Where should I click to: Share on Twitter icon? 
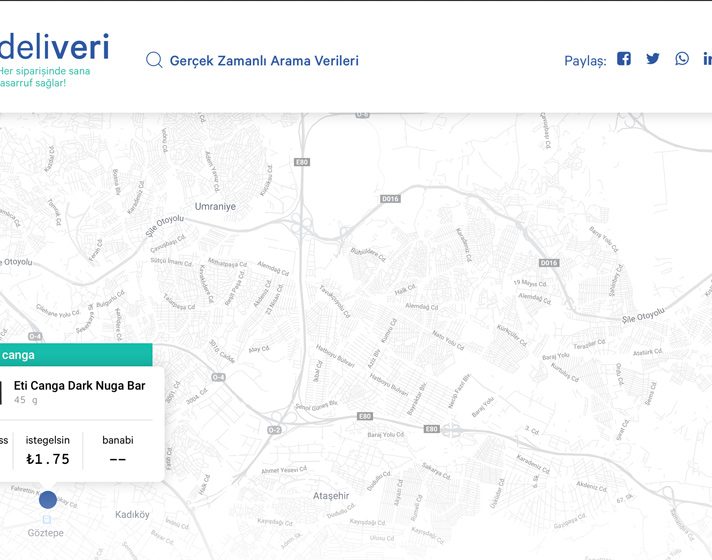point(653,59)
